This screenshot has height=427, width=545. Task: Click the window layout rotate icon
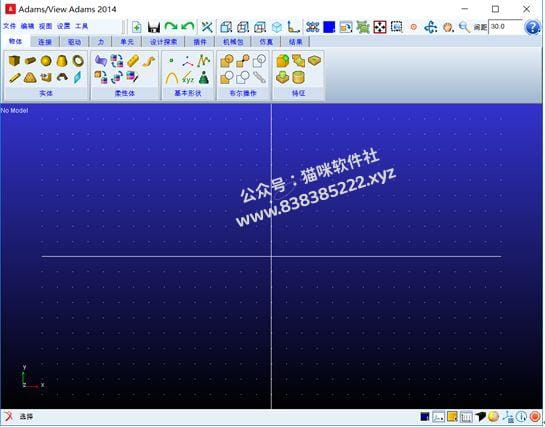click(346, 27)
